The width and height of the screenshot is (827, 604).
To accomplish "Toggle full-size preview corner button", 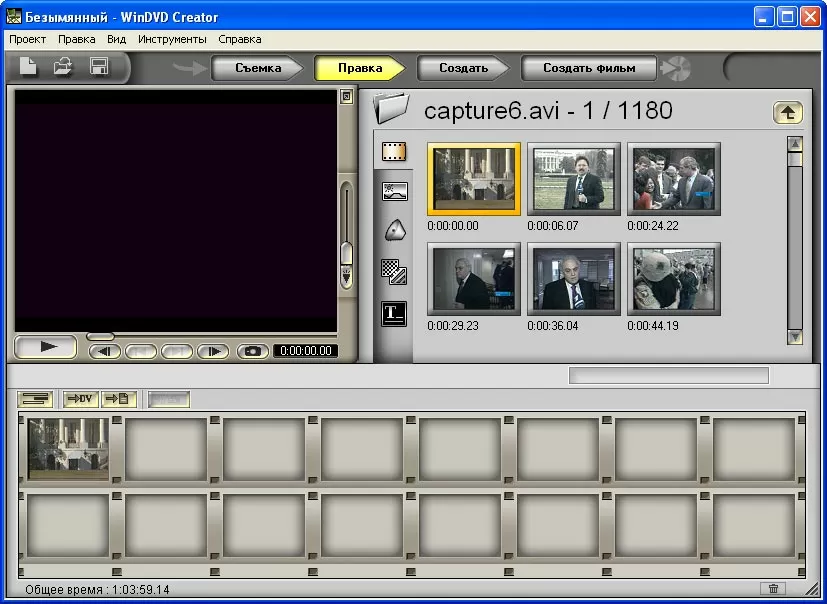I will (346, 97).
